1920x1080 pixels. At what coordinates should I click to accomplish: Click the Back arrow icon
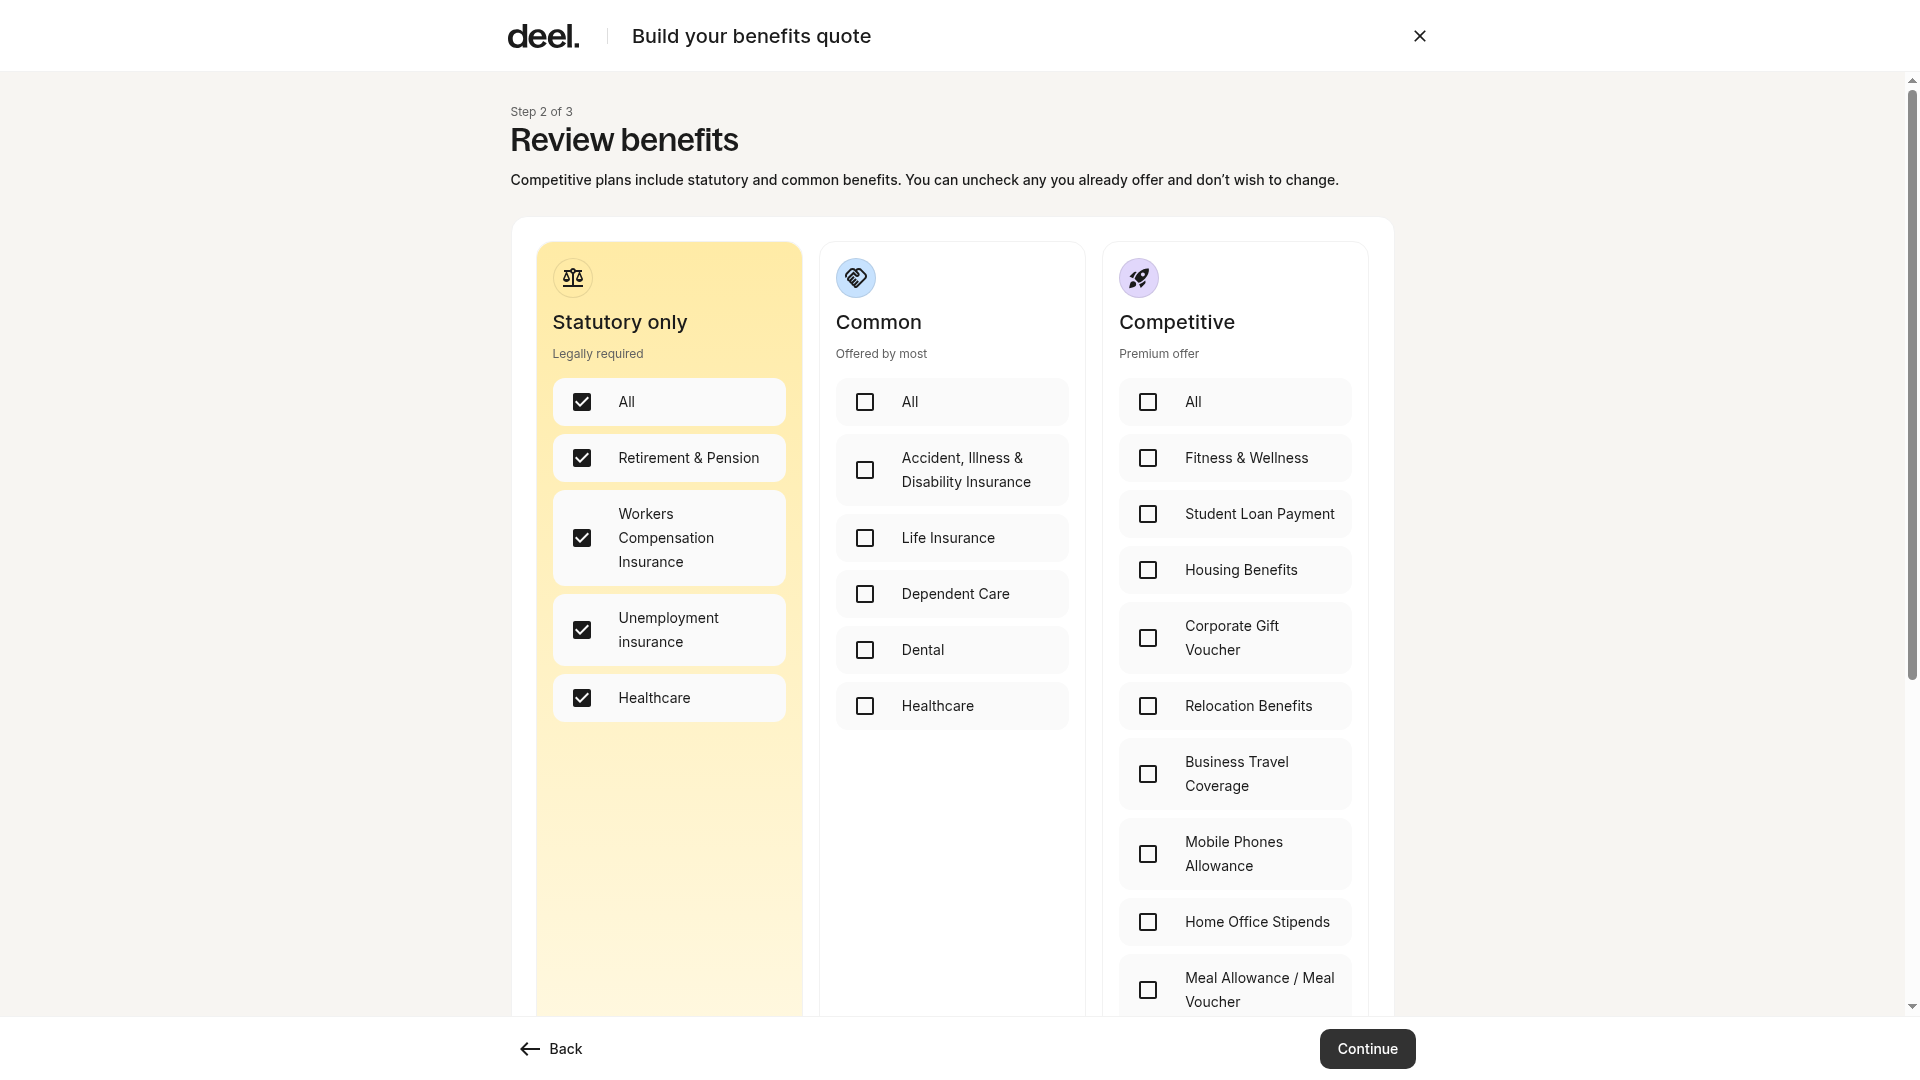pos(530,1049)
